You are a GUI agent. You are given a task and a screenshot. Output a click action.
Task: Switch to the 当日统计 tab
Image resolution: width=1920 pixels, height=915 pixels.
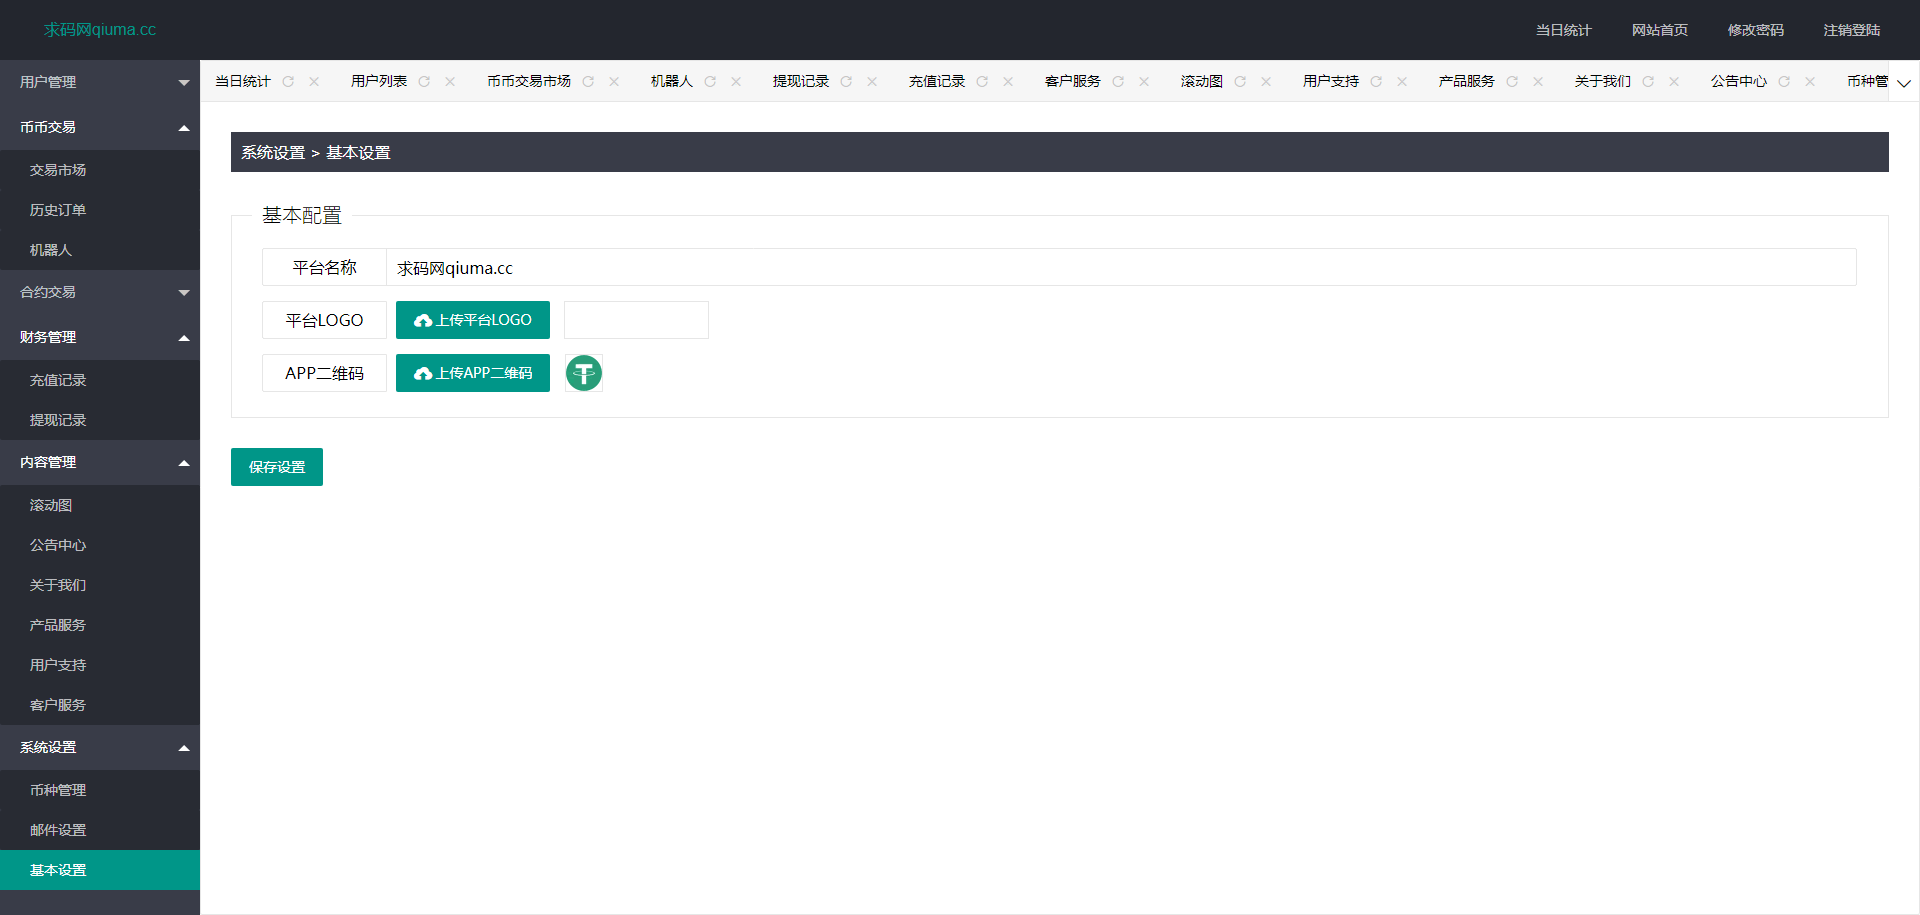[x=243, y=82]
